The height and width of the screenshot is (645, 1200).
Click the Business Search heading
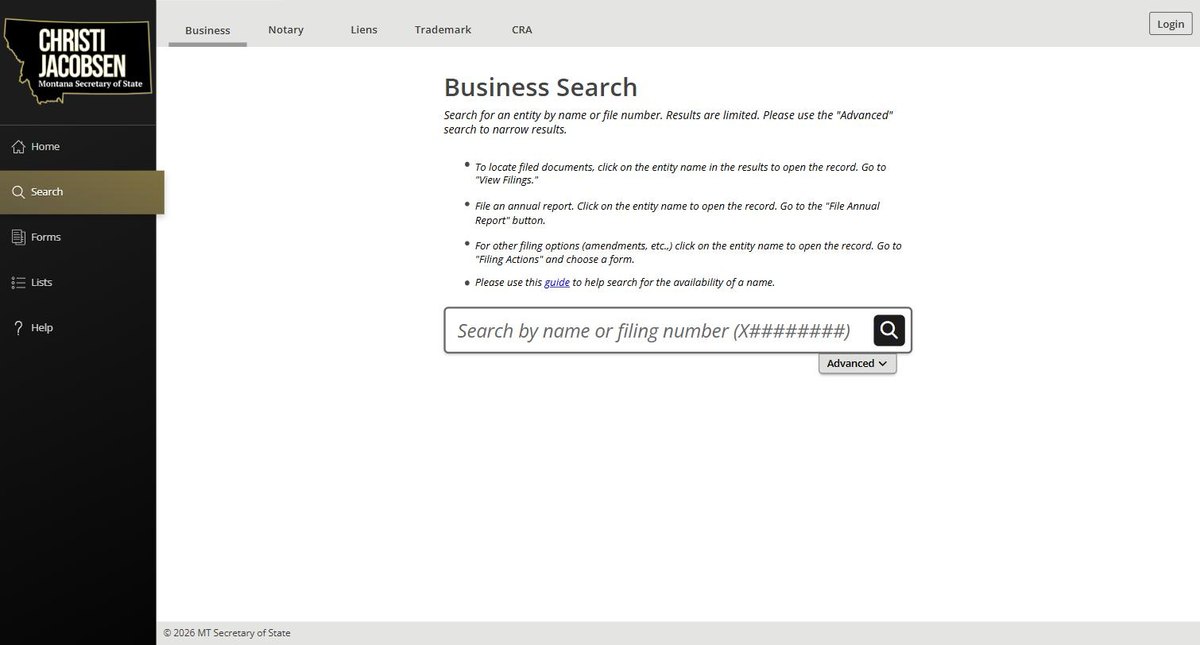point(540,87)
